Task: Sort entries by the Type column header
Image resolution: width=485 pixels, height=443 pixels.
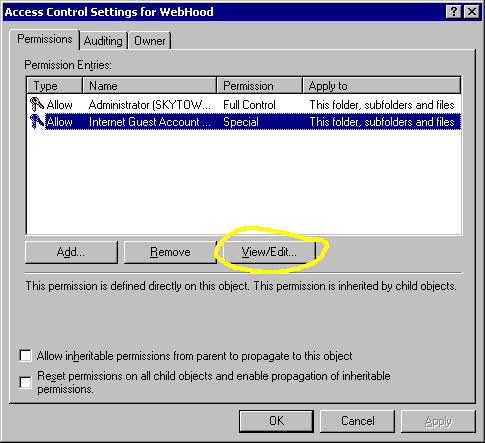Action: point(54,86)
